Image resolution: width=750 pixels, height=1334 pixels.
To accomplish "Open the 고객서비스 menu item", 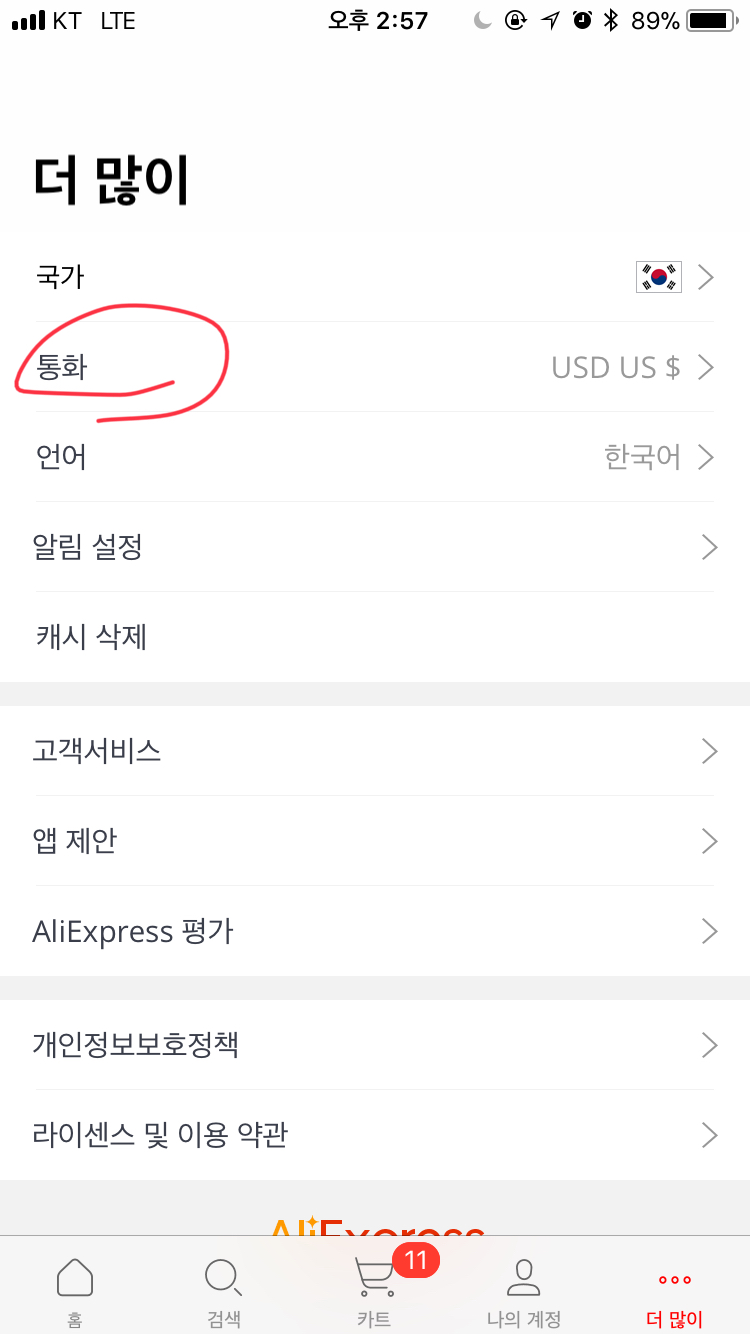I will (97, 751).
